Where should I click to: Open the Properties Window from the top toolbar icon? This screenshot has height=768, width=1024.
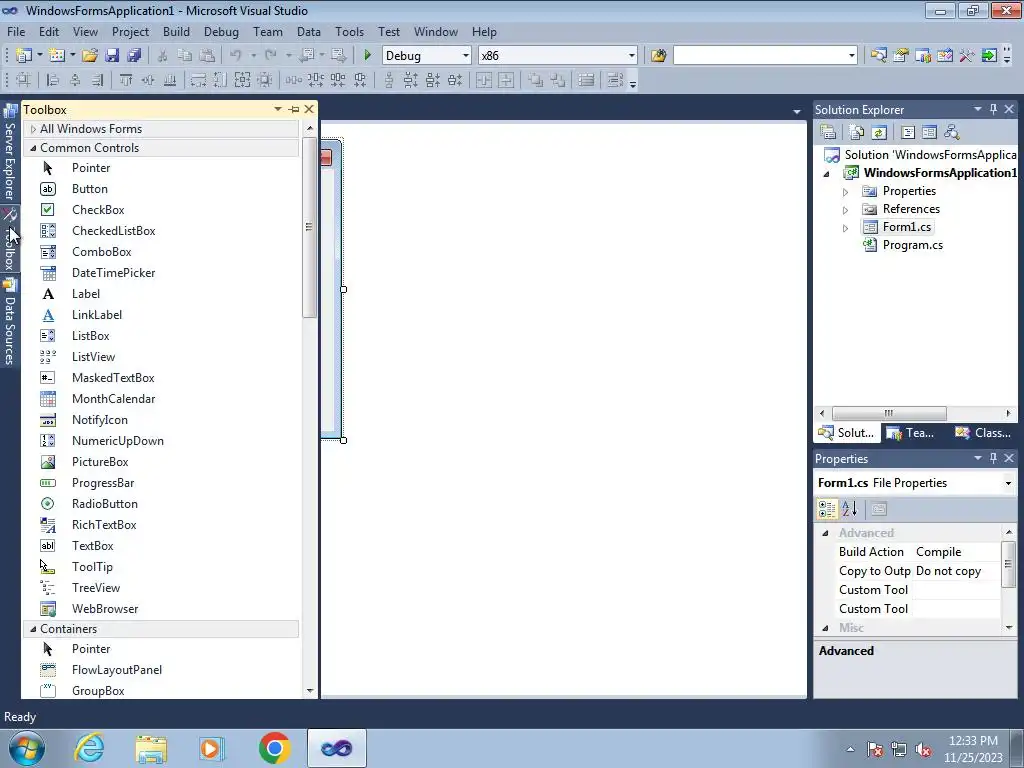(x=901, y=56)
